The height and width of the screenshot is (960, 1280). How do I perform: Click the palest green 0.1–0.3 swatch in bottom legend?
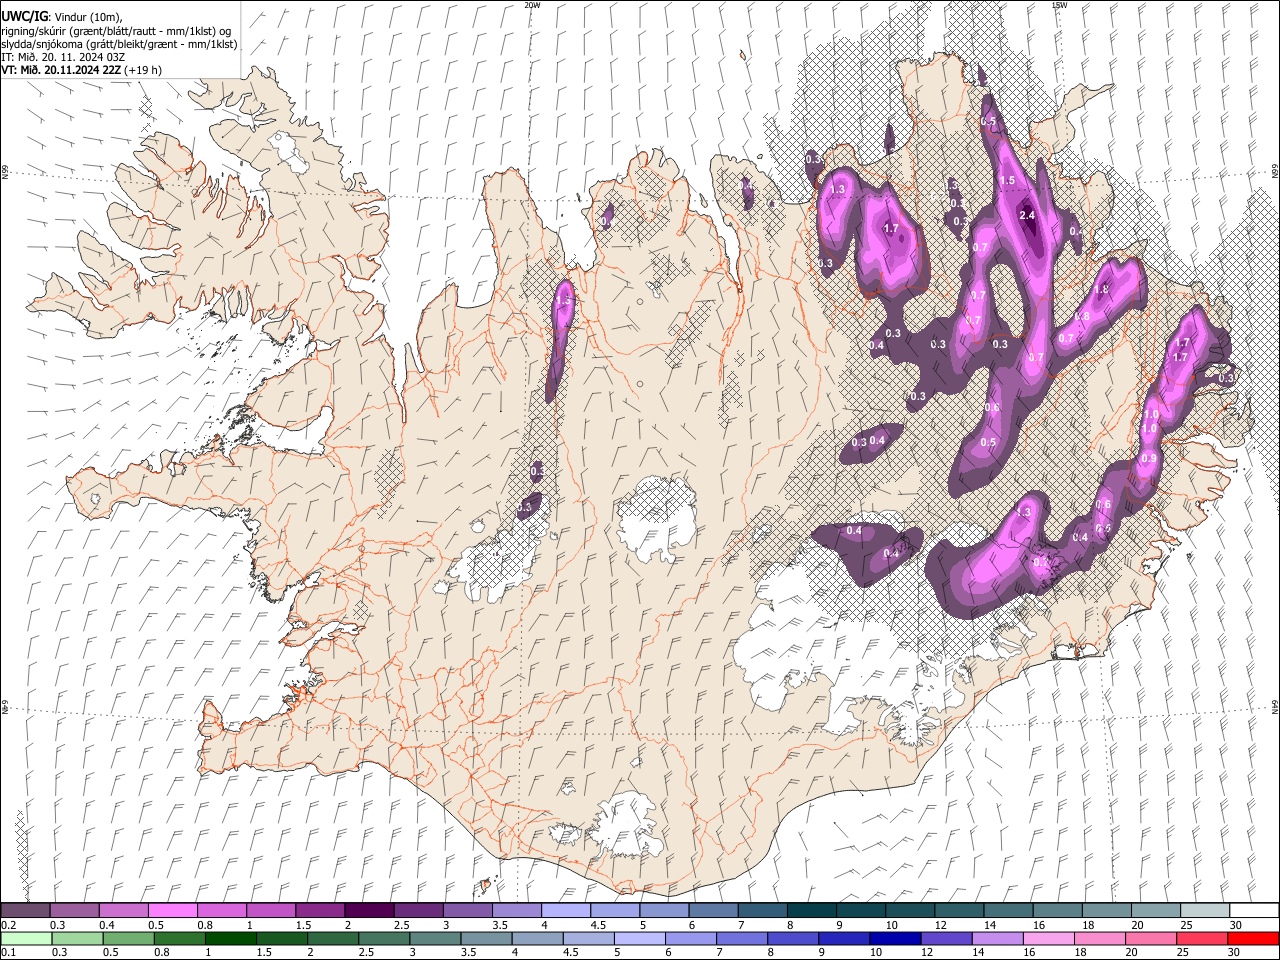click(26, 938)
